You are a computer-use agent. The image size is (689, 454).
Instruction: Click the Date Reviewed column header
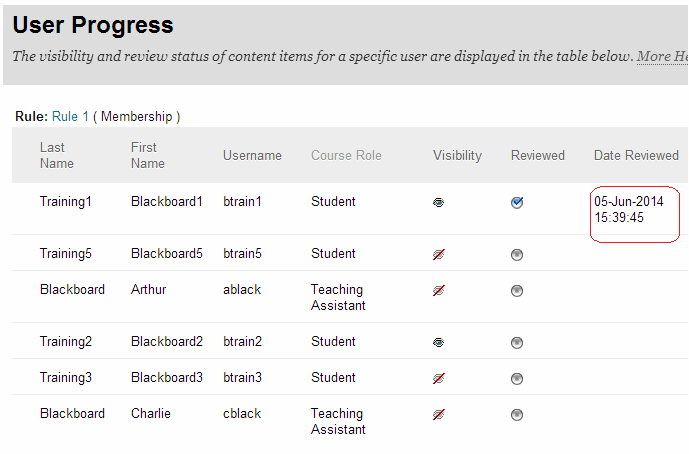[636, 156]
